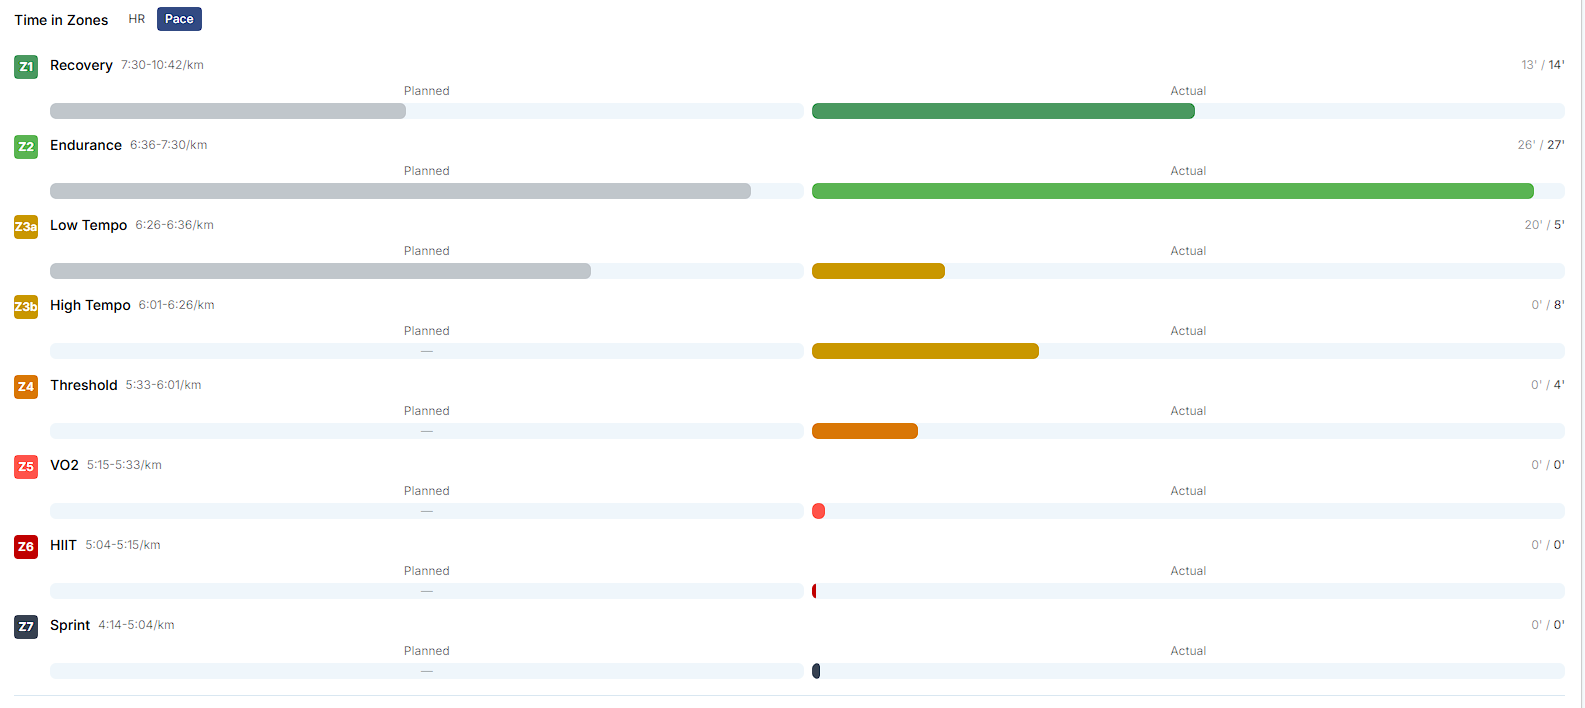The image size is (1585, 708).
Task: Click the Threshold actual orange bar
Action: [865, 431]
